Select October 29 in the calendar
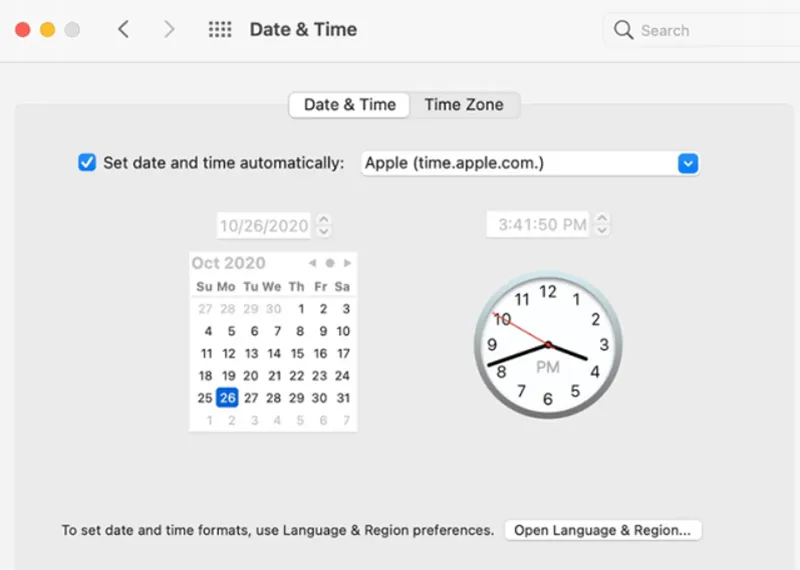The image size is (800, 570). click(296, 398)
